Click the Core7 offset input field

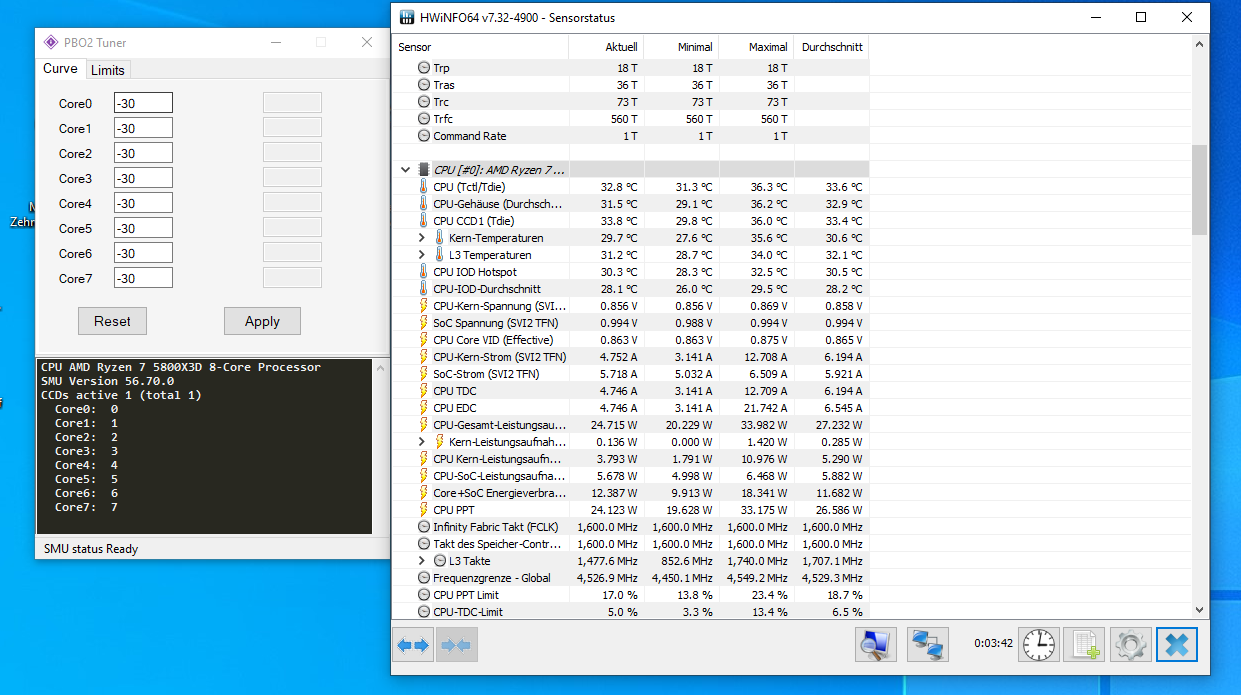pos(143,278)
